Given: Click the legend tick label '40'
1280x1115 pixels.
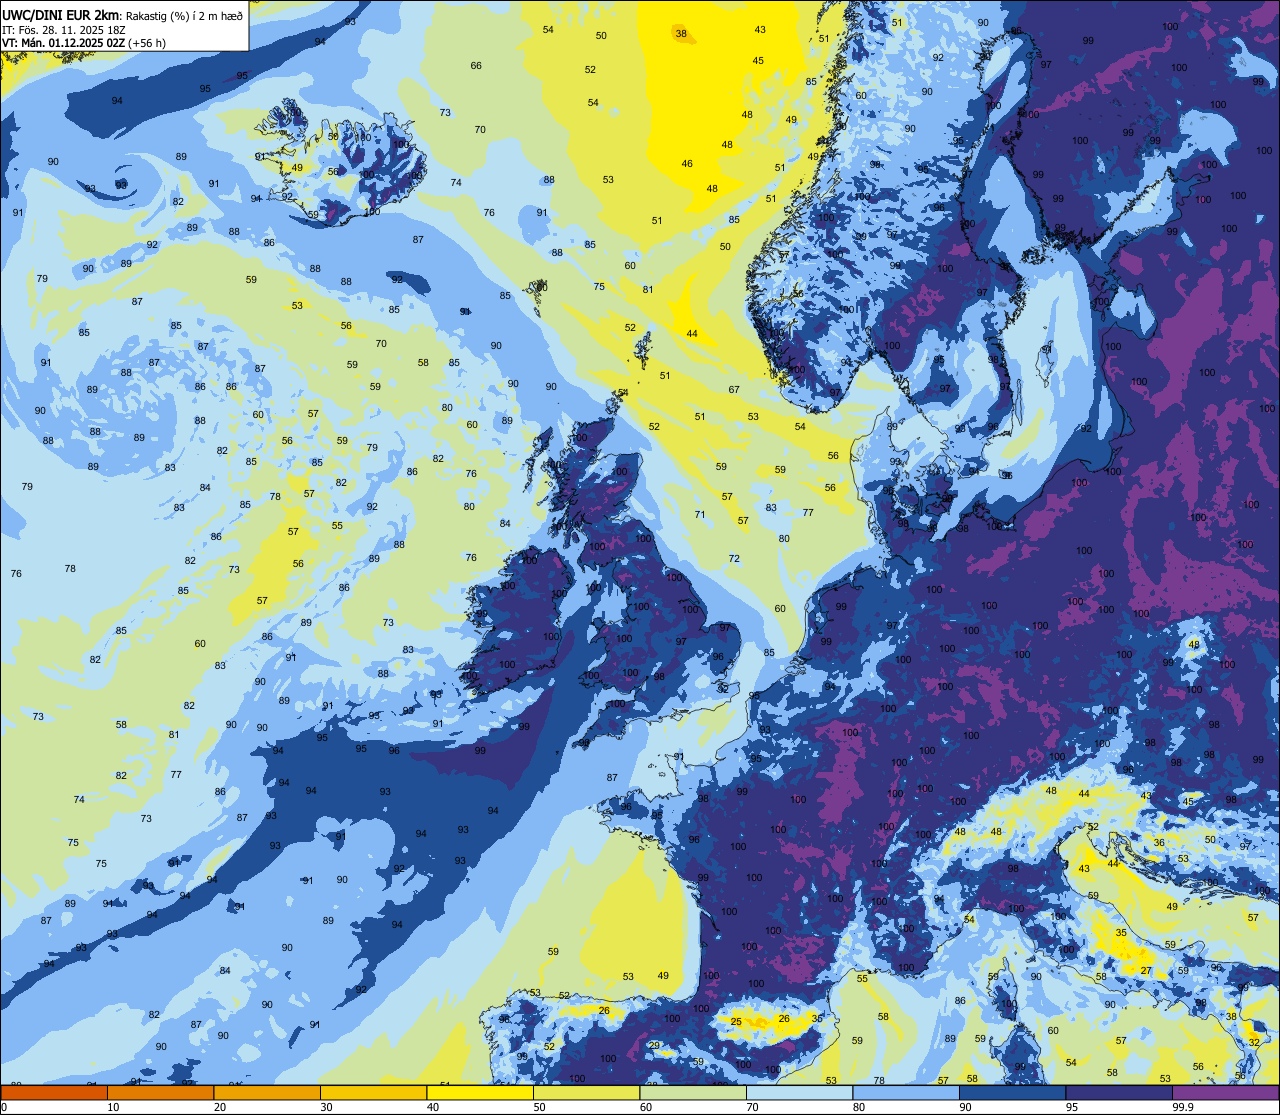Looking at the screenshot, I should coord(433,1107).
